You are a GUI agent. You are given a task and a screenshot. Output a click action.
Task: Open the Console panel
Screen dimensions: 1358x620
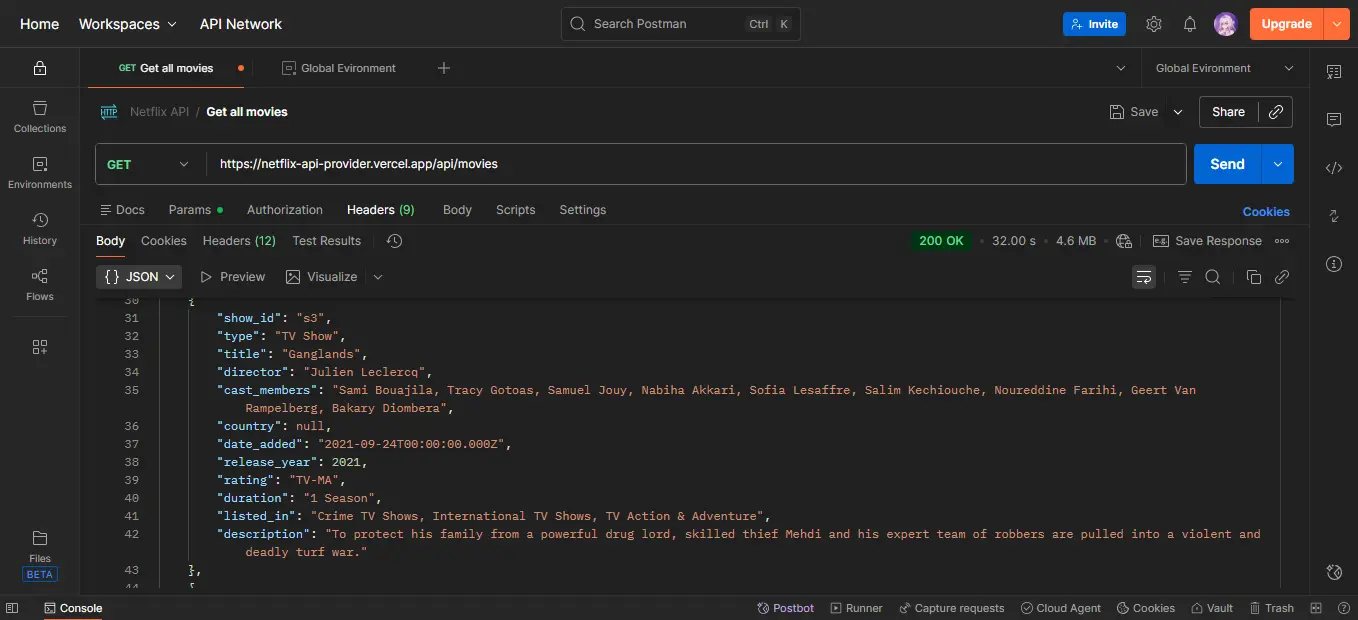click(73, 607)
